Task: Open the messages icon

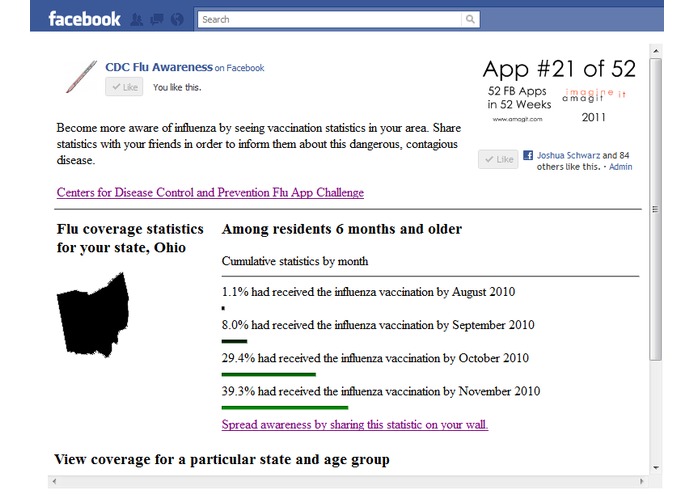Action: [x=156, y=19]
